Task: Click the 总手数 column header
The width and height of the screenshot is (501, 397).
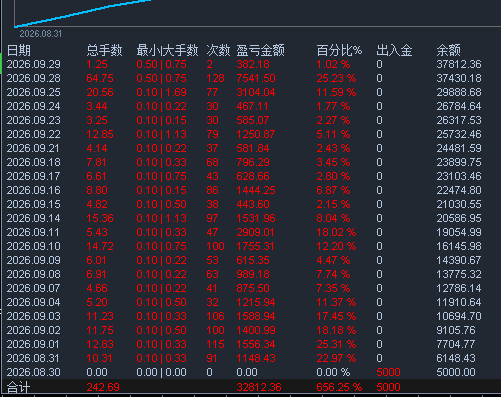Action: pos(104,51)
